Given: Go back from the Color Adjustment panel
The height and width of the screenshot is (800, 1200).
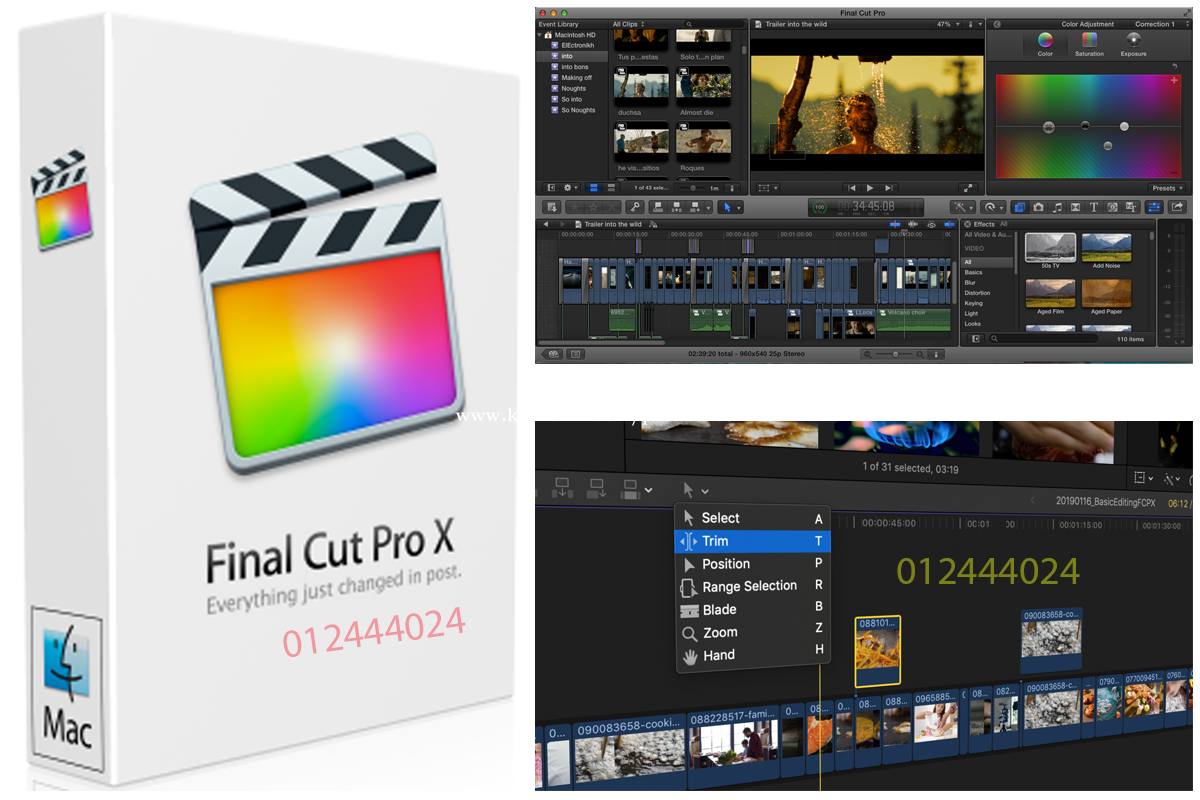Looking at the screenshot, I should point(997,24).
